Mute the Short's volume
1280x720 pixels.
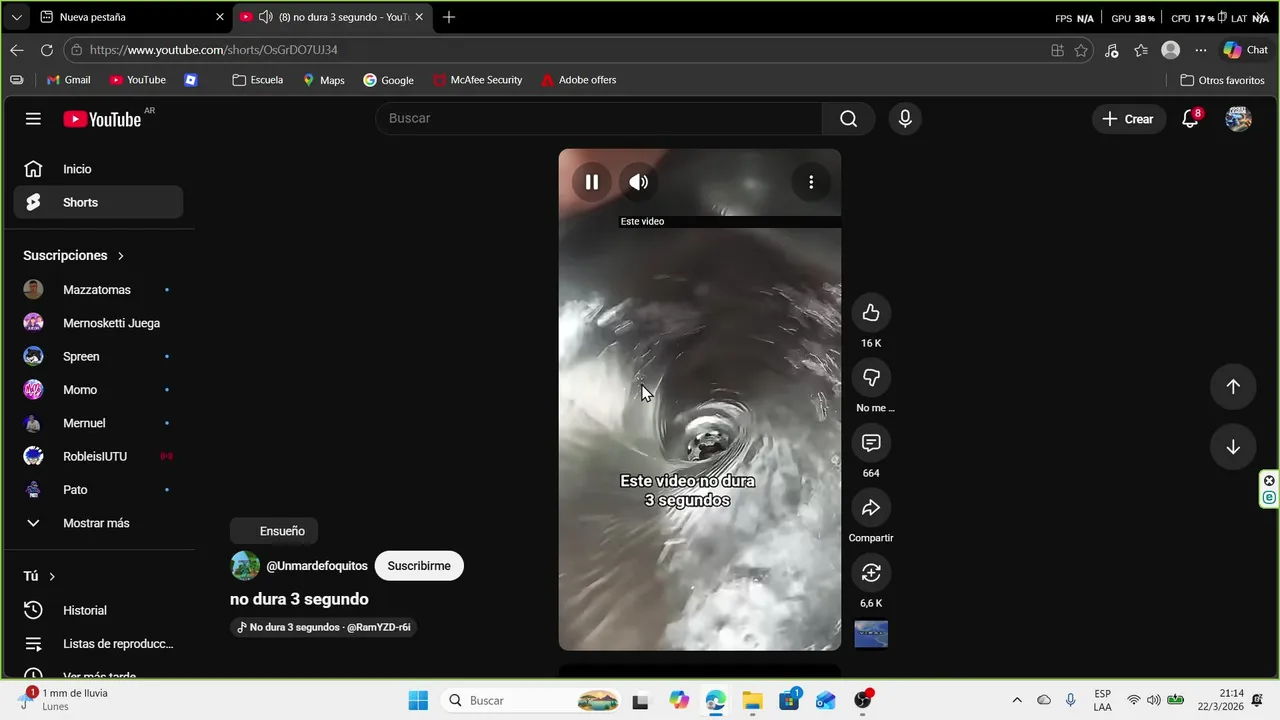pyautogui.click(x=639, y=182)
